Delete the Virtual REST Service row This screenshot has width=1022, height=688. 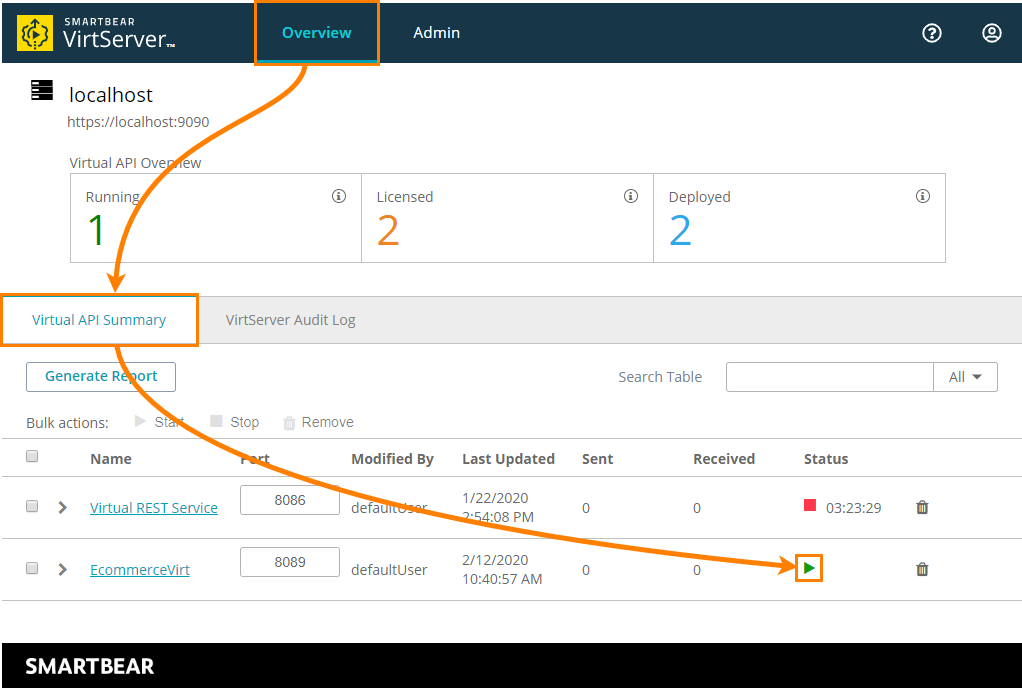922,507
